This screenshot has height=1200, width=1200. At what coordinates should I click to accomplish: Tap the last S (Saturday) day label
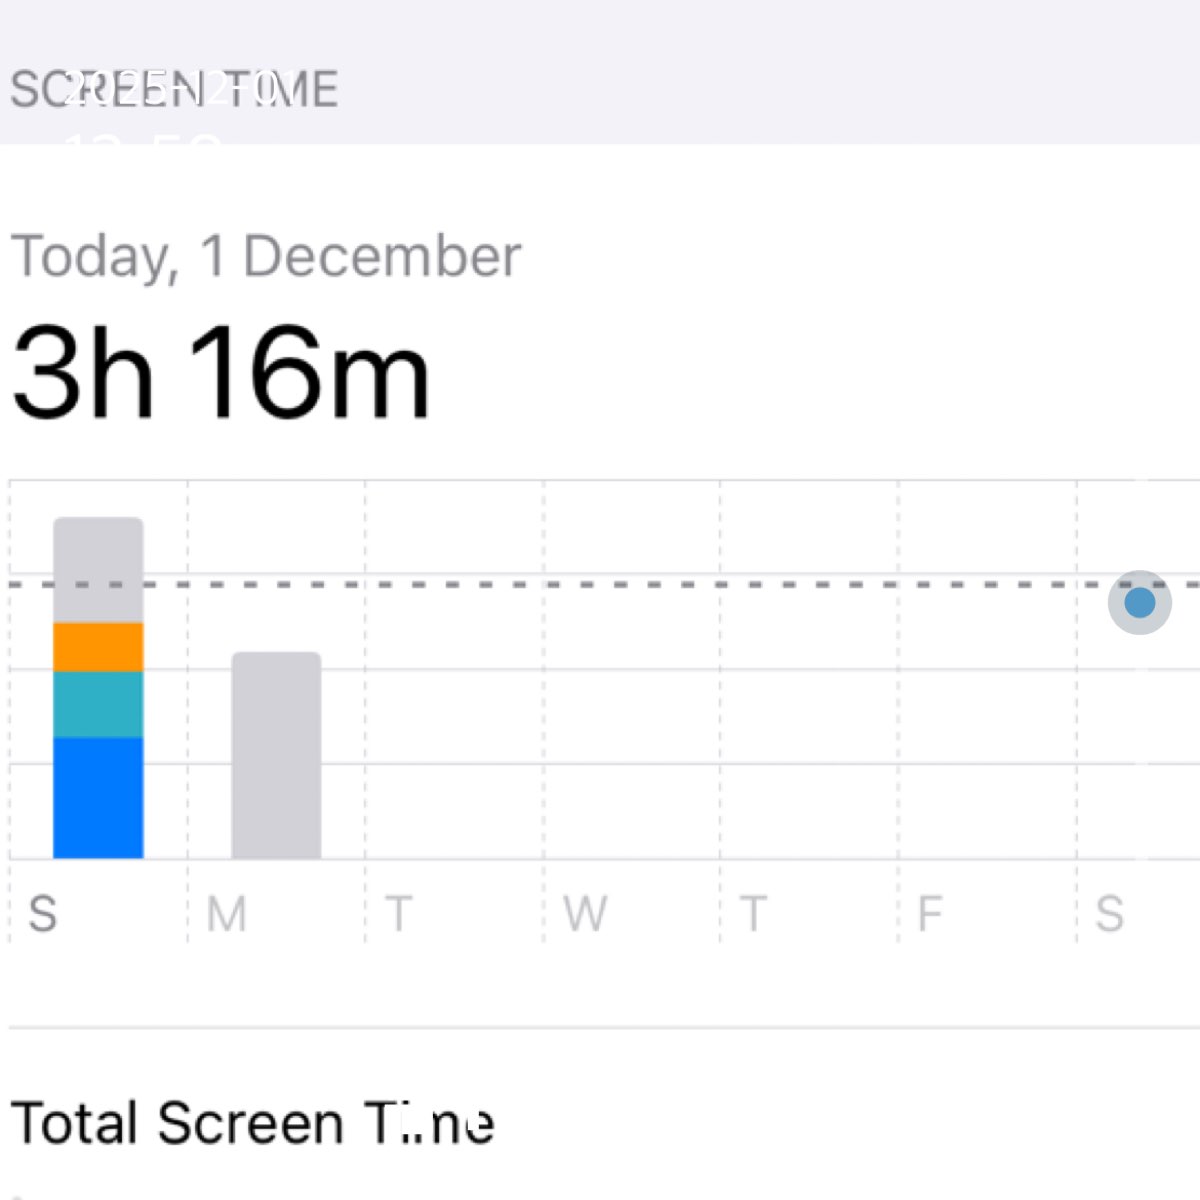1109,914
